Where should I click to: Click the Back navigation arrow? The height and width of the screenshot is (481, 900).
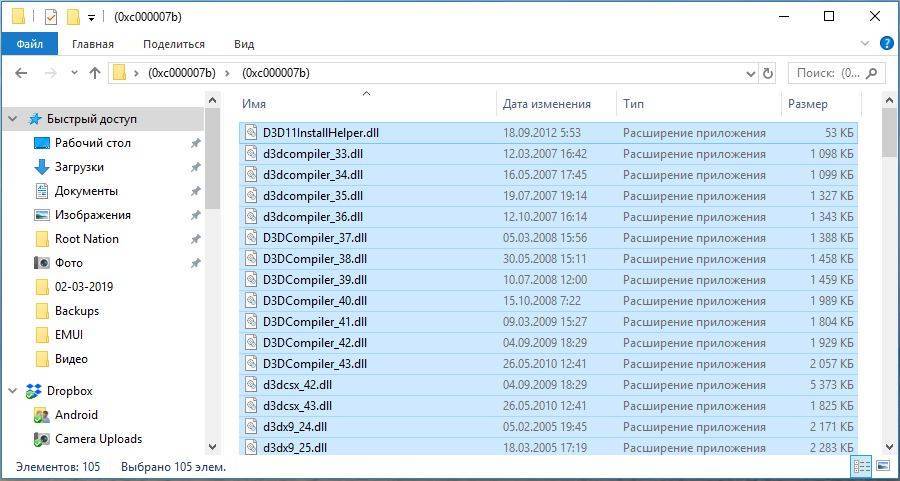click(21, 73)
